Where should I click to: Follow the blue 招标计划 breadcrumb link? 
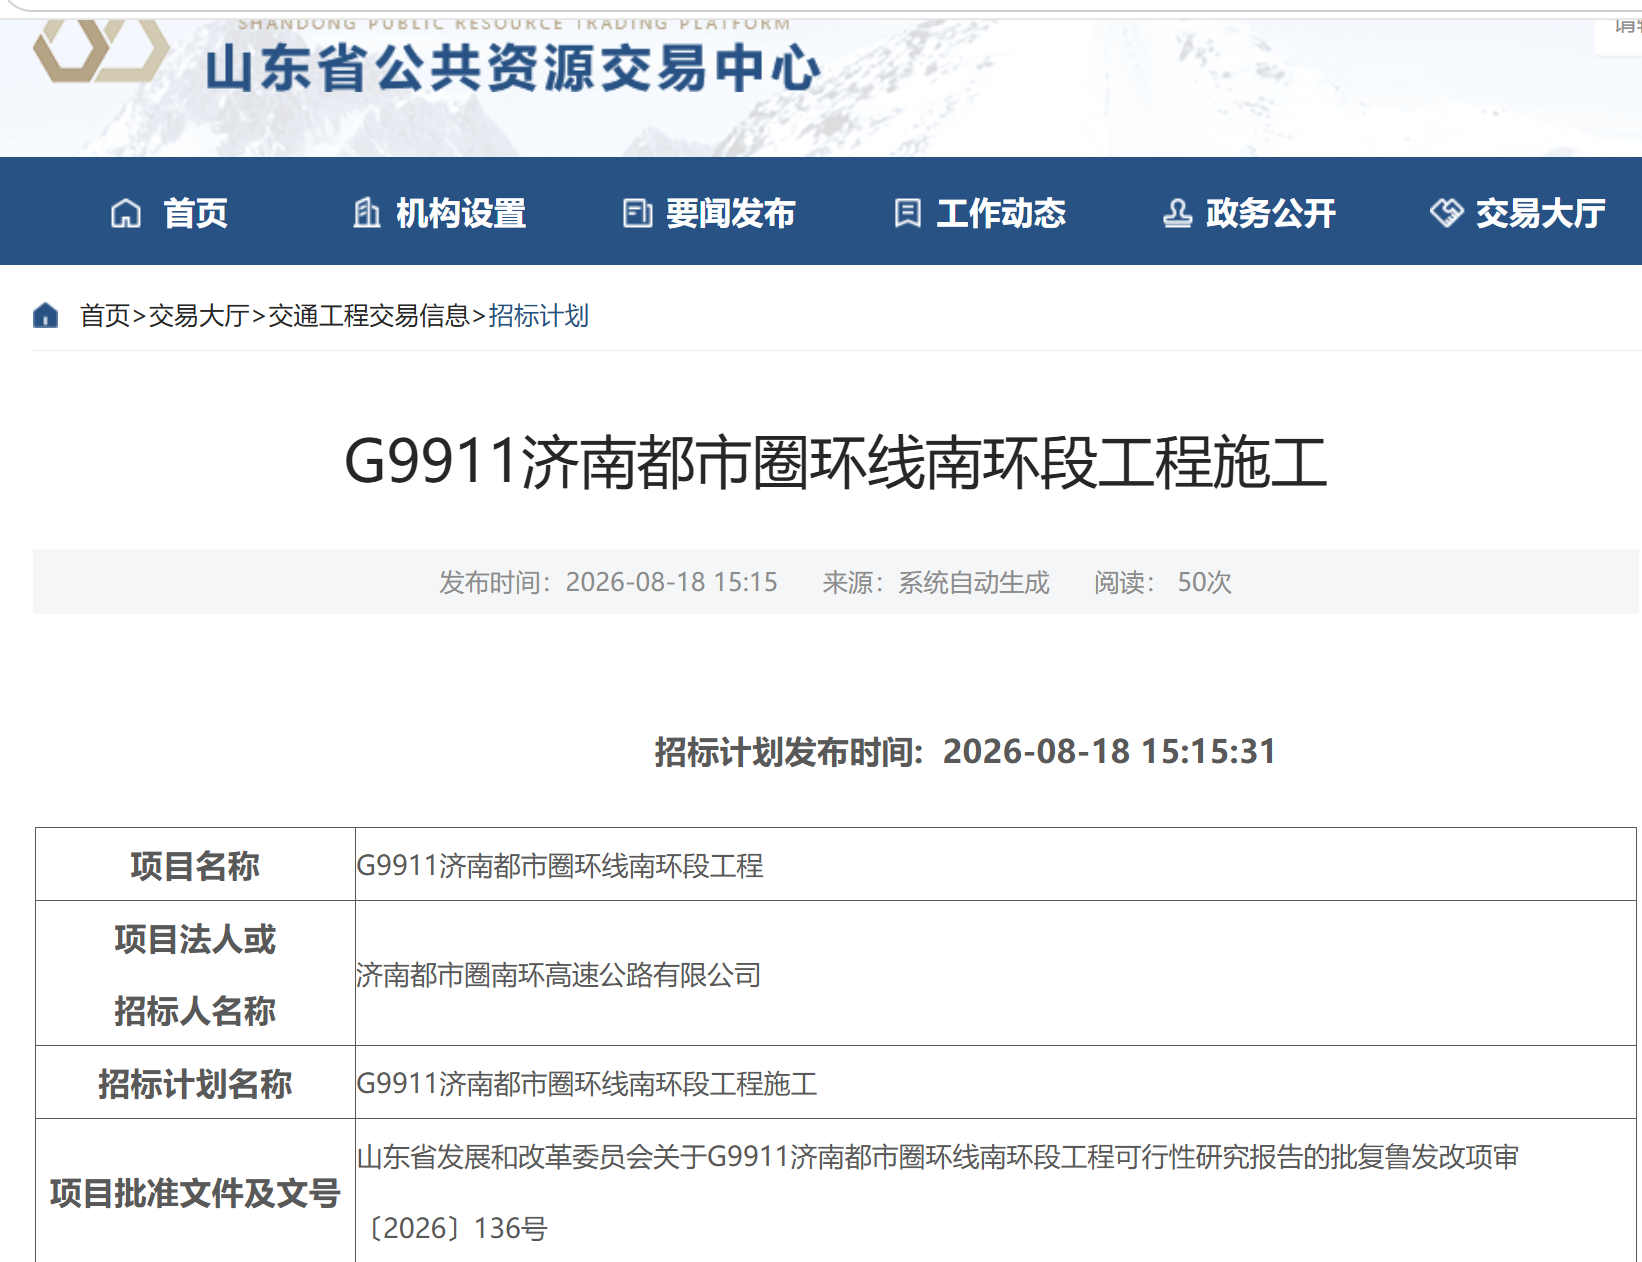coord(538,316)
